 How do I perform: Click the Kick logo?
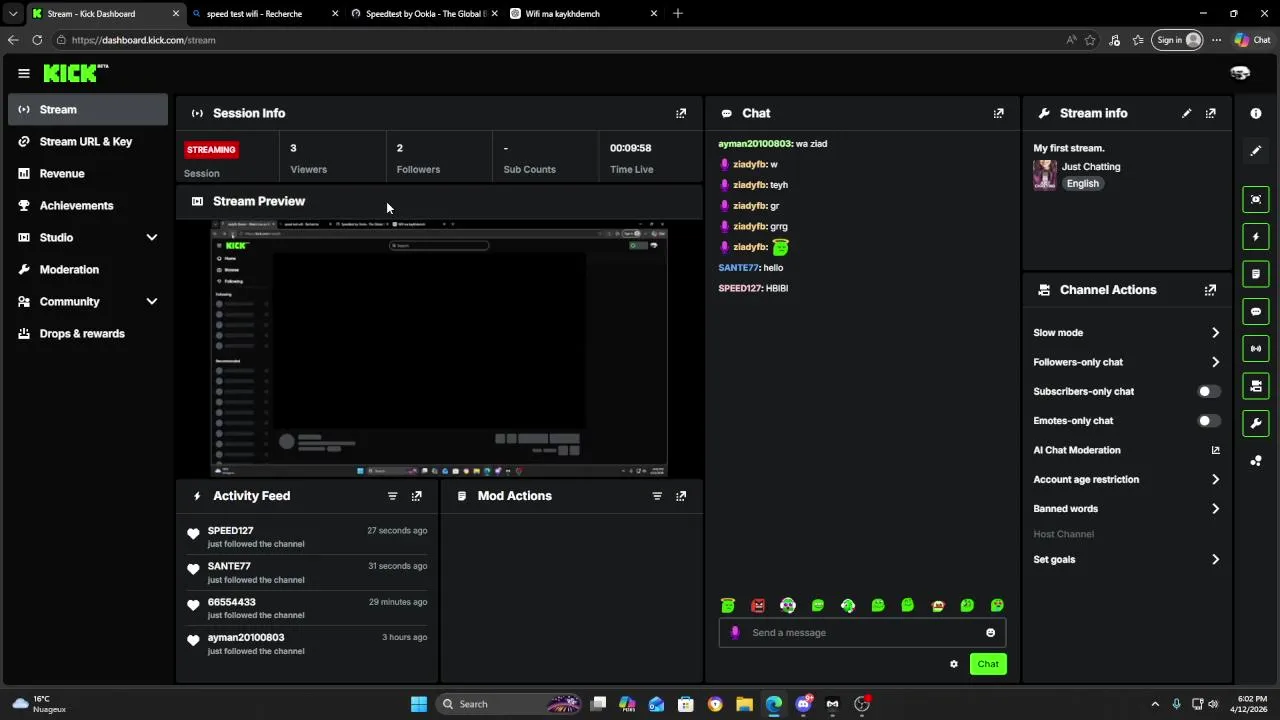click(x=75, y=73)
